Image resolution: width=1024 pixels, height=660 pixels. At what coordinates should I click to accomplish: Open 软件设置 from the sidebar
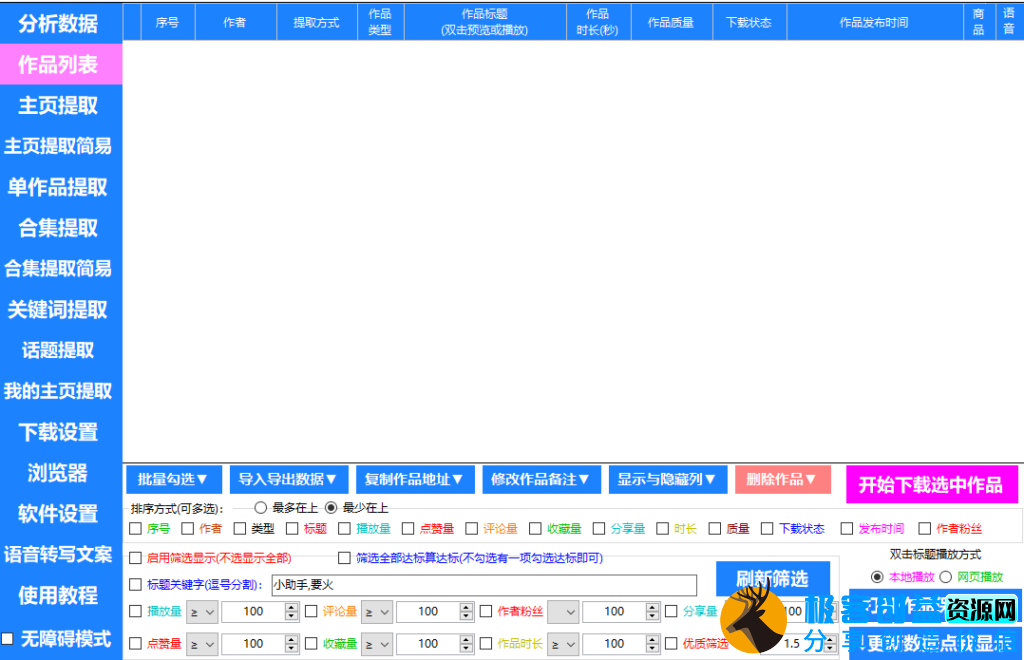click(60, 514)
